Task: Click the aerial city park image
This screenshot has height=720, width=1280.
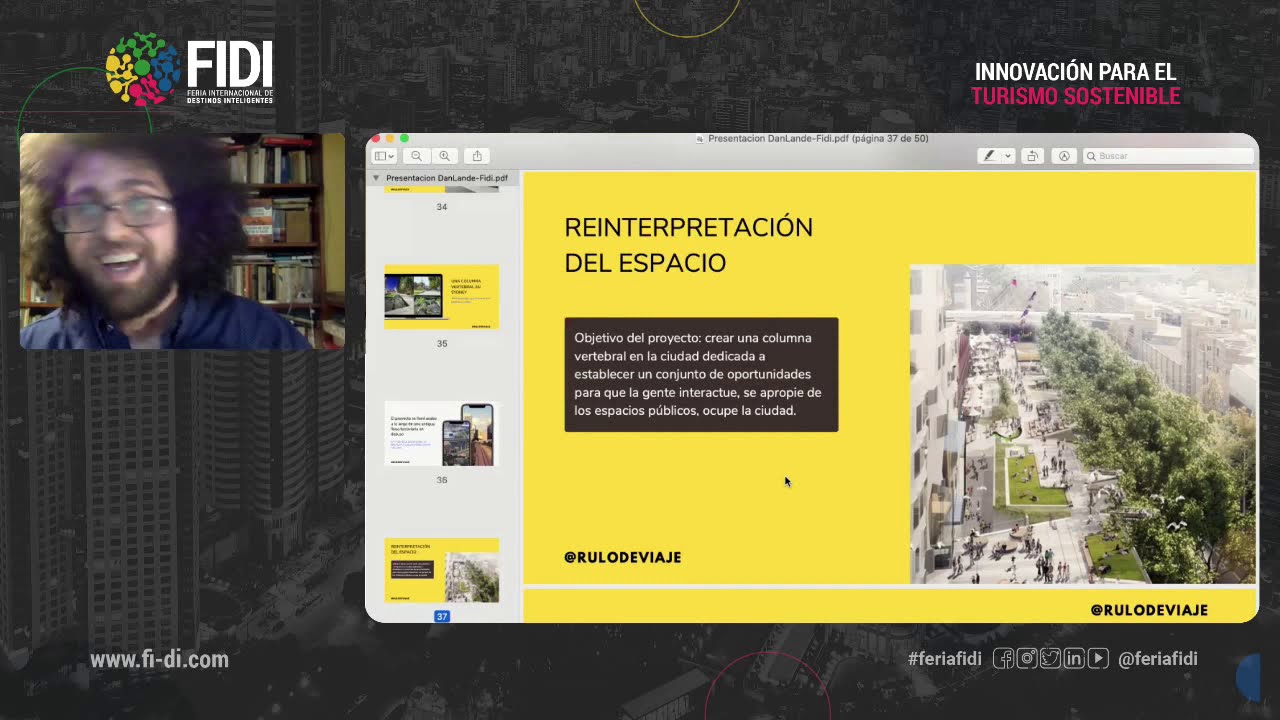Action: (x=1083, y=424)
